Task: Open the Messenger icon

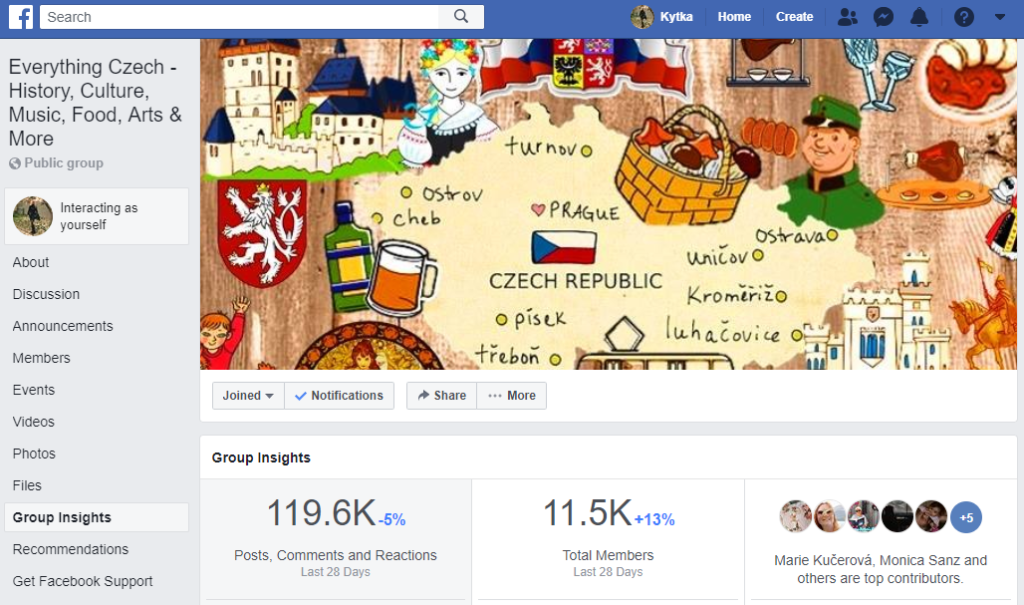Action: tap(884, 17)
